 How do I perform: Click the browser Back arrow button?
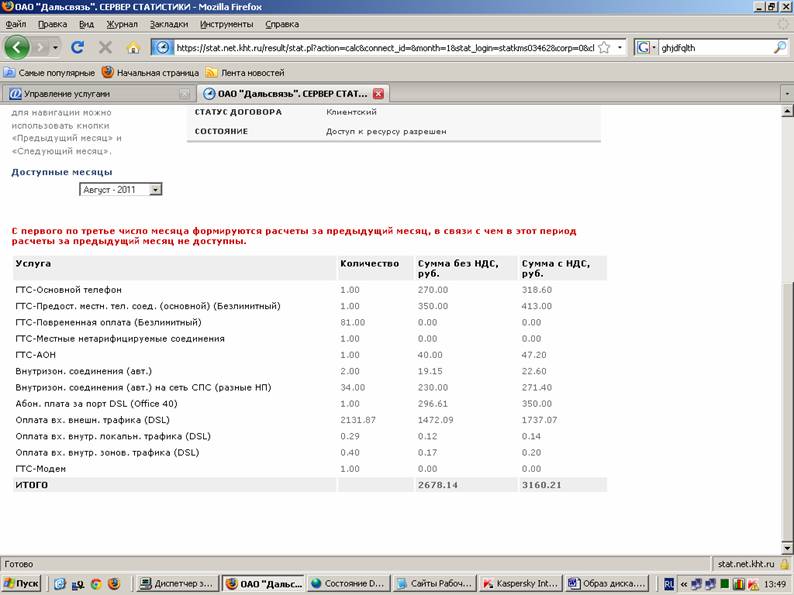click(x=17, y=47)
